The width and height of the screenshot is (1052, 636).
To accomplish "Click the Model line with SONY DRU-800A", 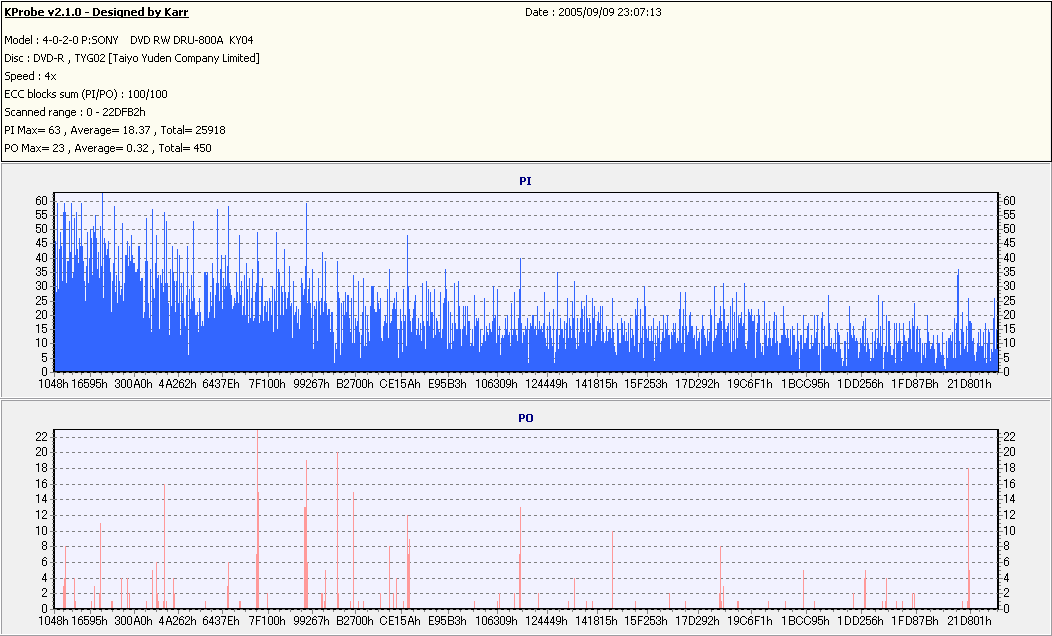I will [129, 40].
